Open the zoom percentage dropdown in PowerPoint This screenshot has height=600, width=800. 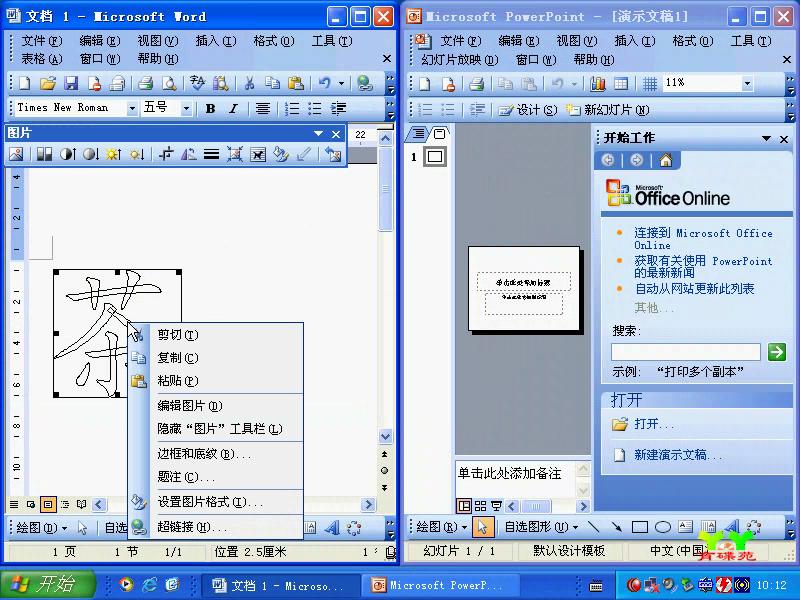pos(747,83)
